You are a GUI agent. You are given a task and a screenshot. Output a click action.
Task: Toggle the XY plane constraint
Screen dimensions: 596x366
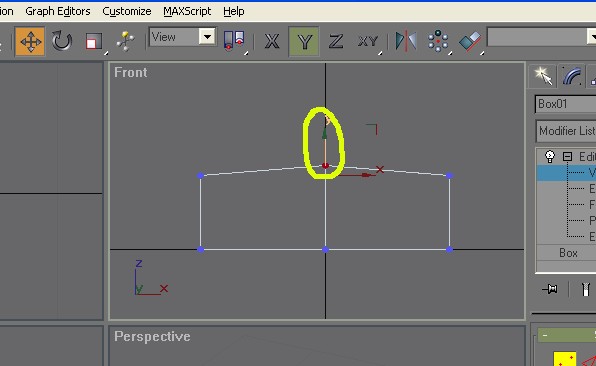click(x=368, y=41)
